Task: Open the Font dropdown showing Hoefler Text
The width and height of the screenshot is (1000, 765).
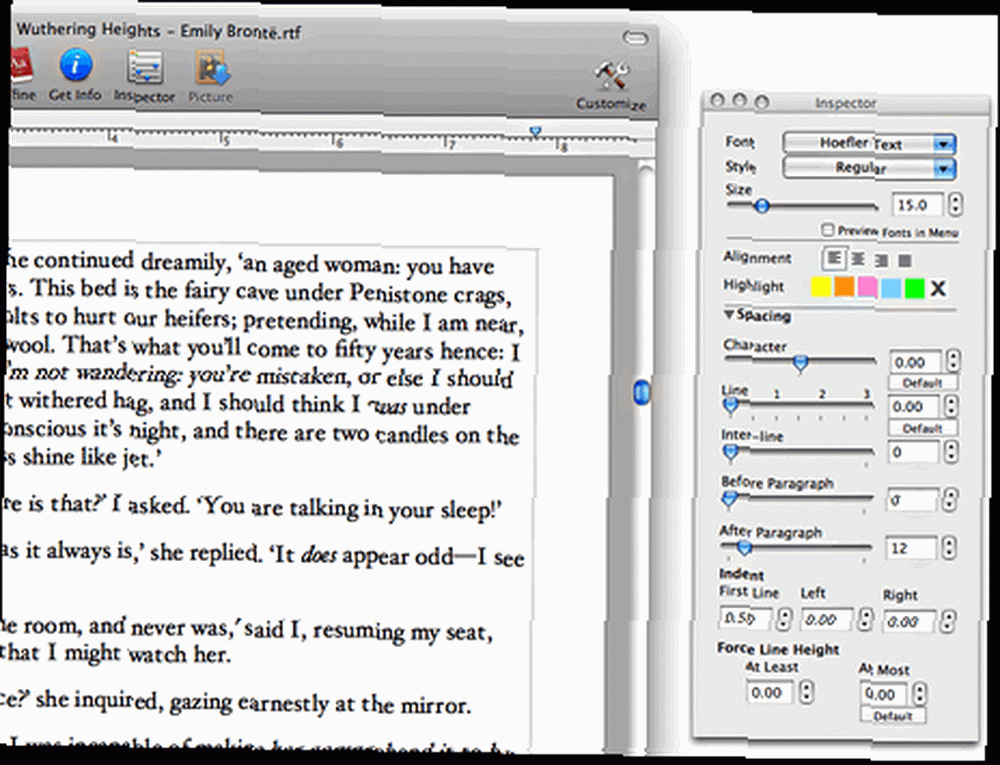Action: coord(869,143)
